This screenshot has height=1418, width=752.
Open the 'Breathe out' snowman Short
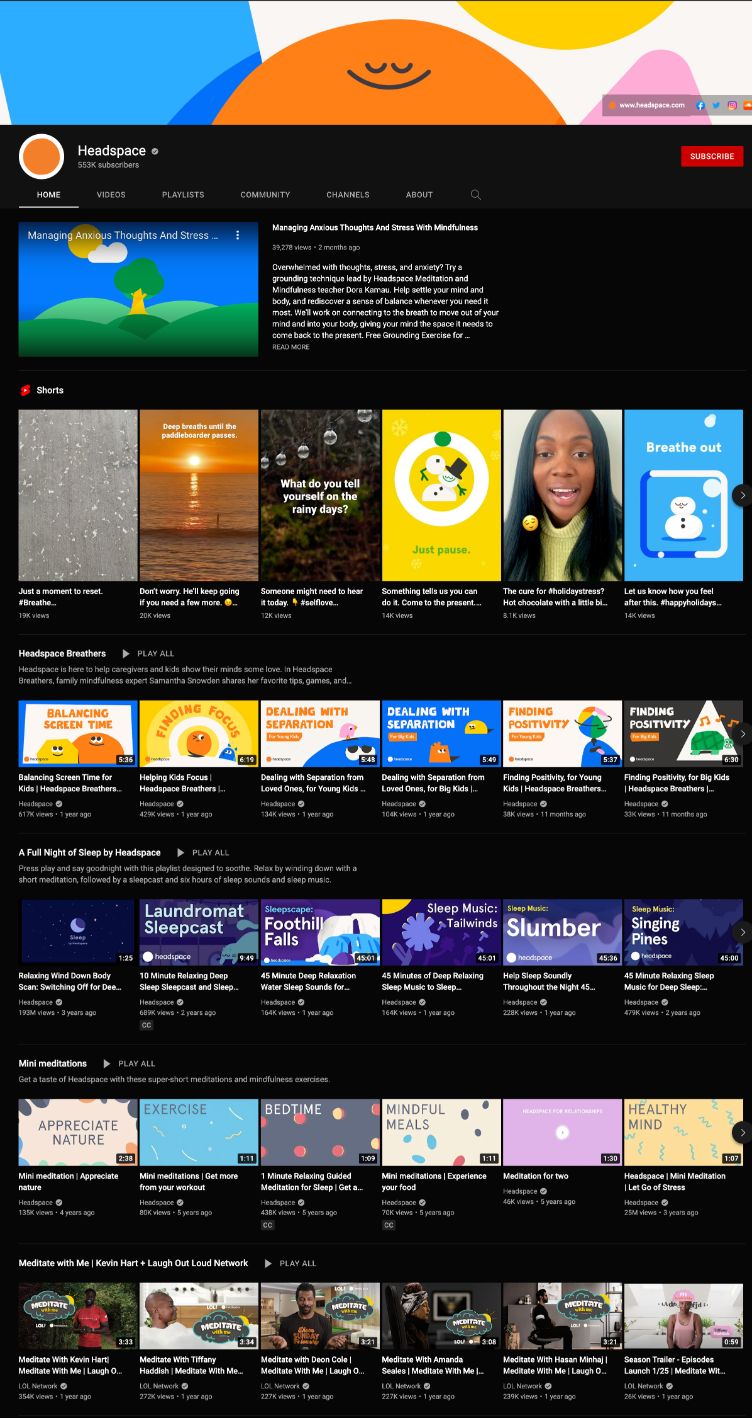coord(683,495)
